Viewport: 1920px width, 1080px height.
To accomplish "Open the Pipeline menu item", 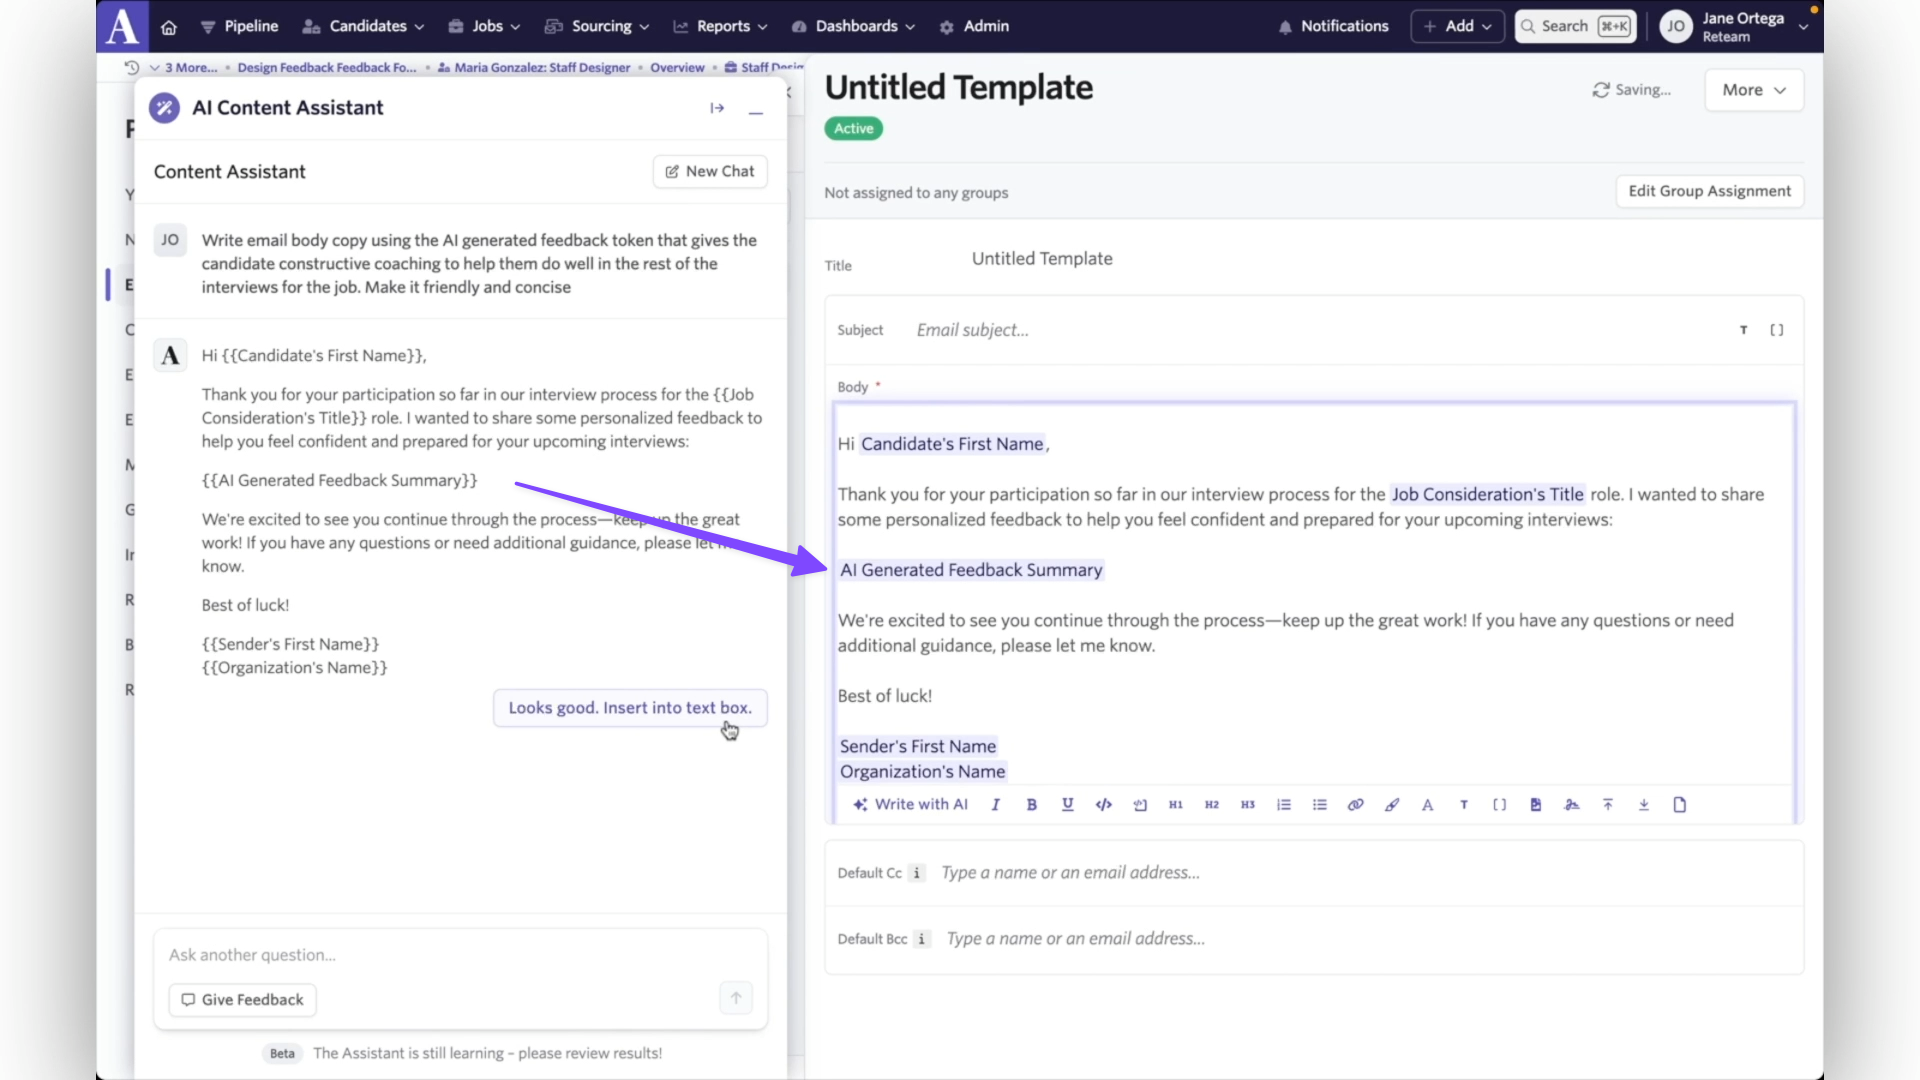I will click(240, 26).
